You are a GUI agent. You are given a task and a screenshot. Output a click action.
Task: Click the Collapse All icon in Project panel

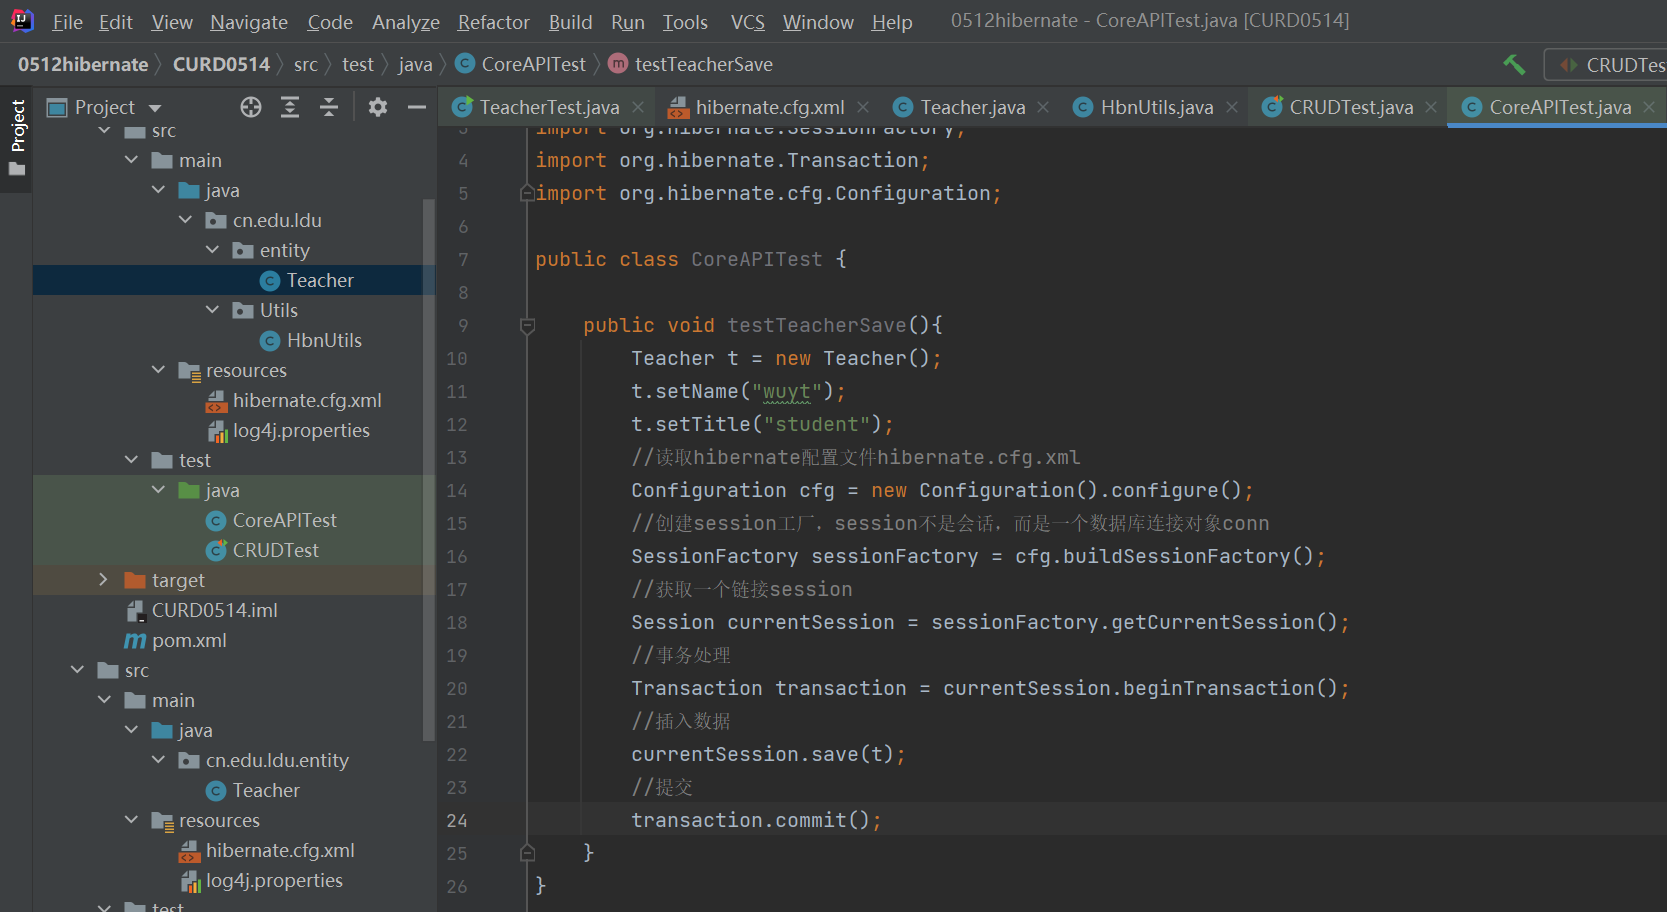pyautogui.click(x=329, y=107)
